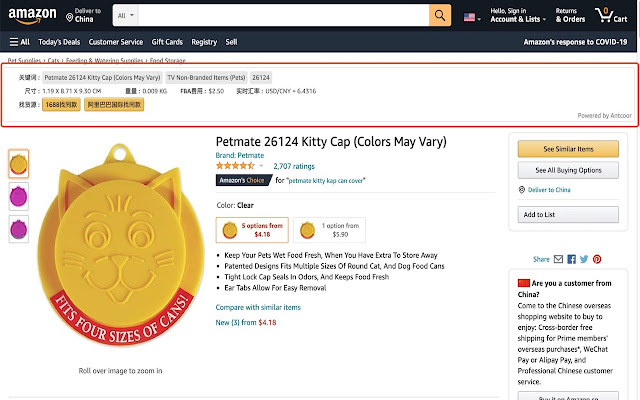Pin the product on Pinterest
Image resolution: width=640 pixels, height=400 pixels.
coord(597,259)
